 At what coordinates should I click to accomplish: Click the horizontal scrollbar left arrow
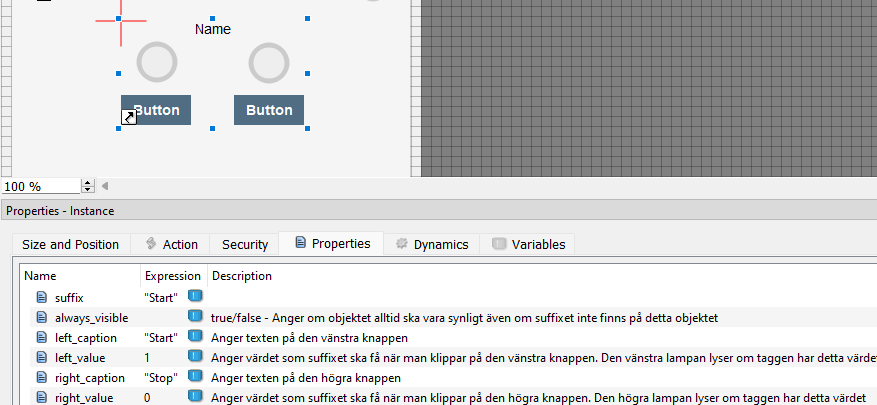[x=105, y=186]
